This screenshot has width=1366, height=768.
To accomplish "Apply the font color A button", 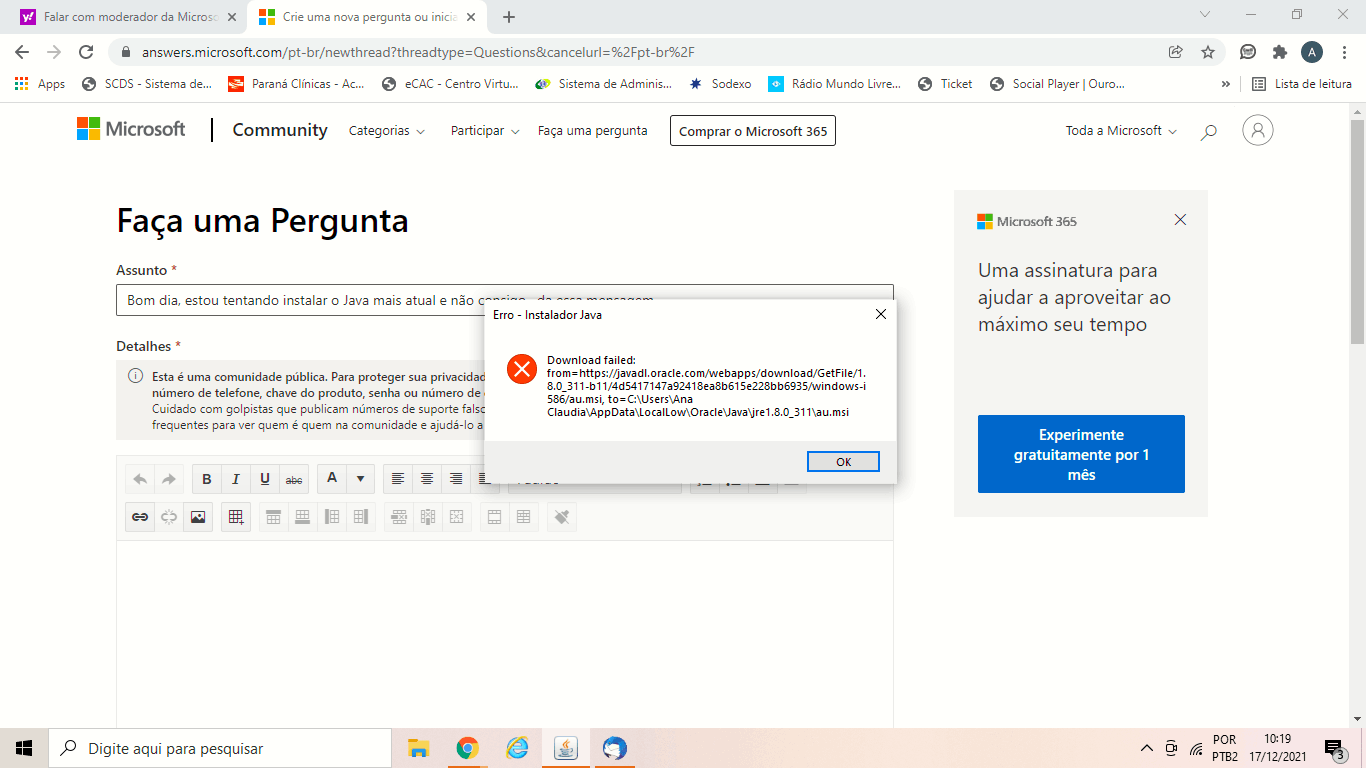I will pyautogui.click(x=332, y=479).
